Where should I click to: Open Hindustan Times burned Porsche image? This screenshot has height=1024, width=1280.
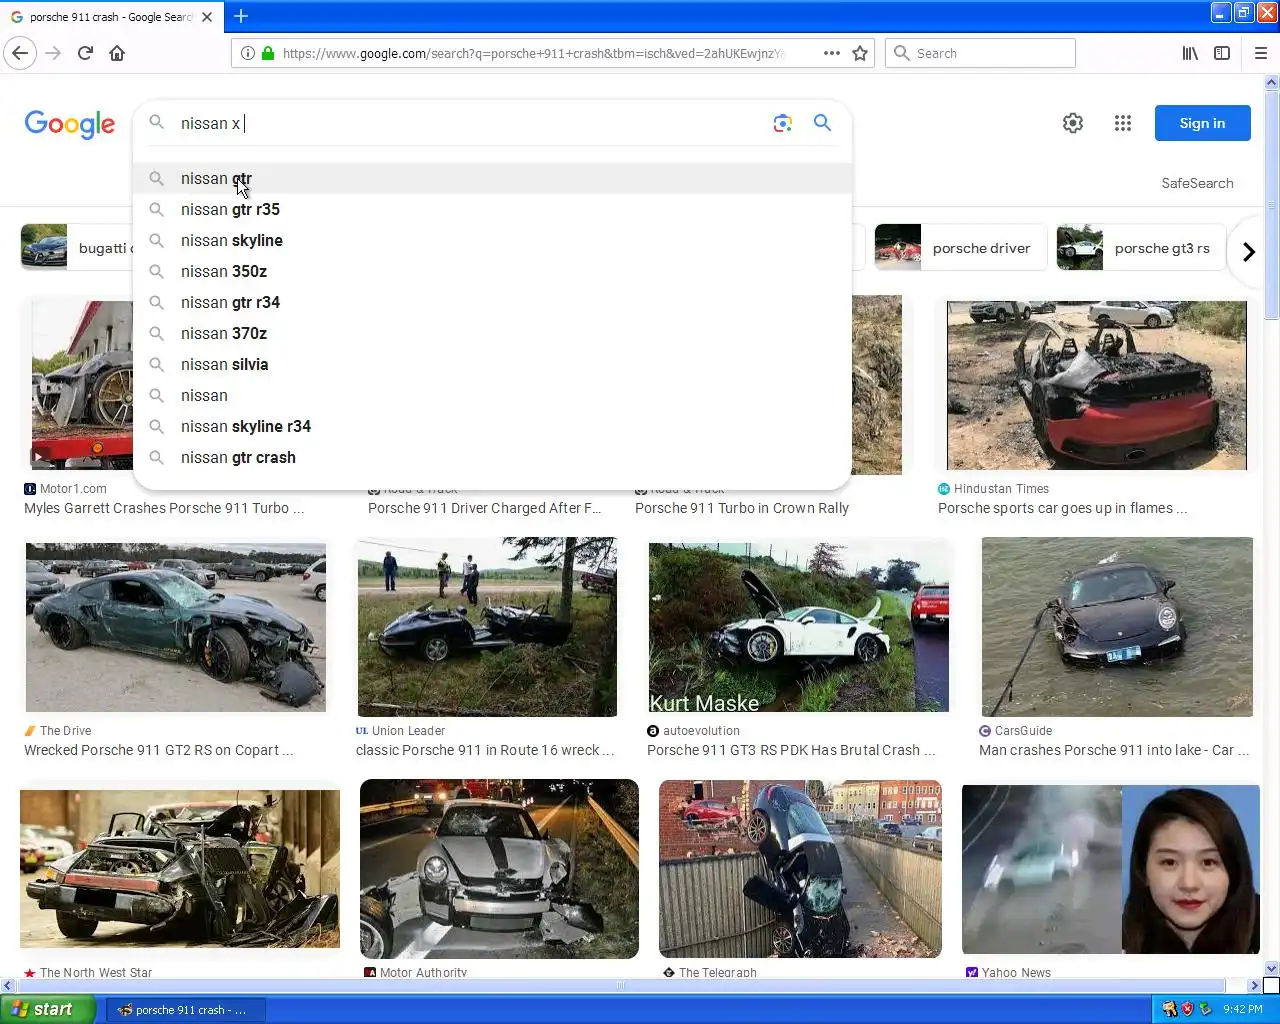(x=1096, y=385)
